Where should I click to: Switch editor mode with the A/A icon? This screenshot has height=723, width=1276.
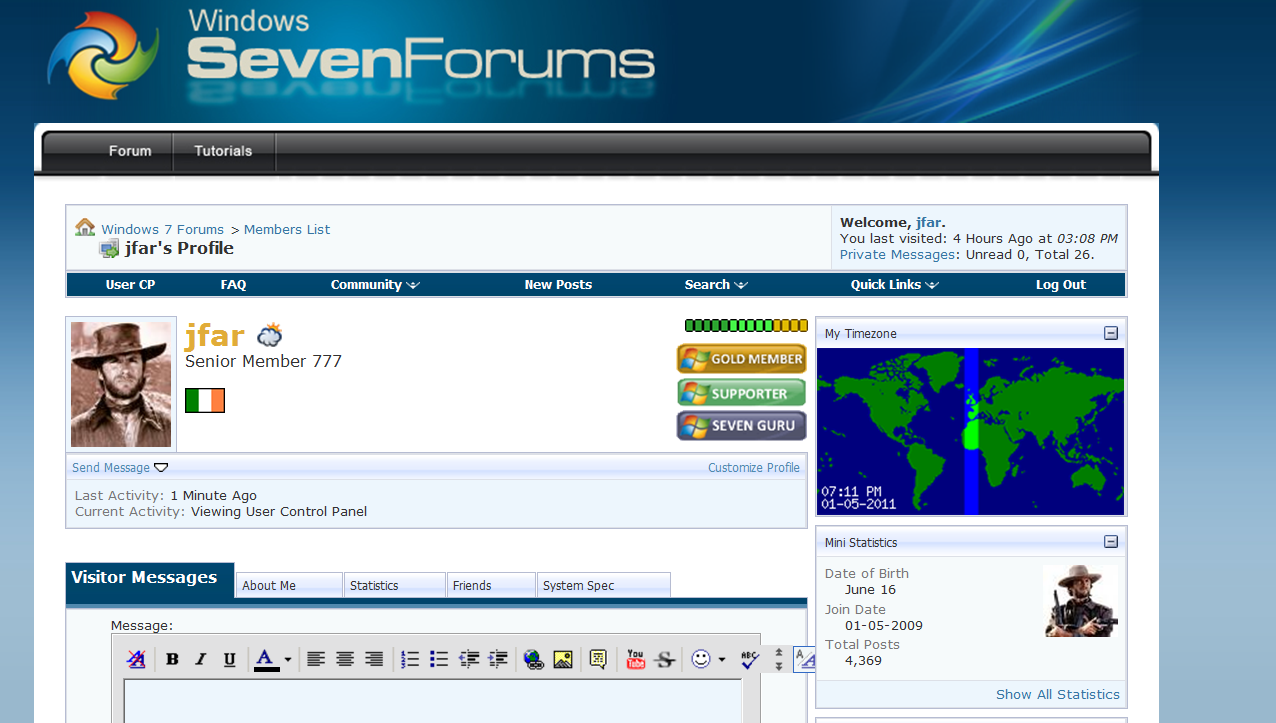[x=805, y=659]
